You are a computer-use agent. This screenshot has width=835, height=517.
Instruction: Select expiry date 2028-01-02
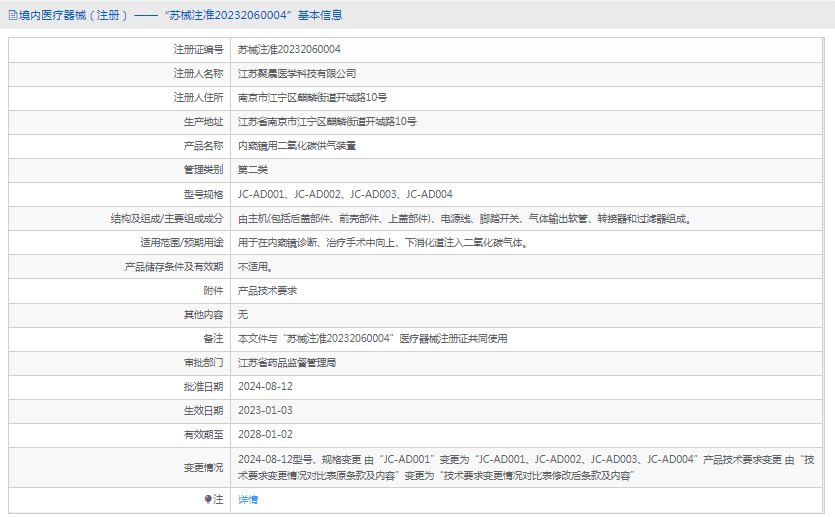pos(265,434)
